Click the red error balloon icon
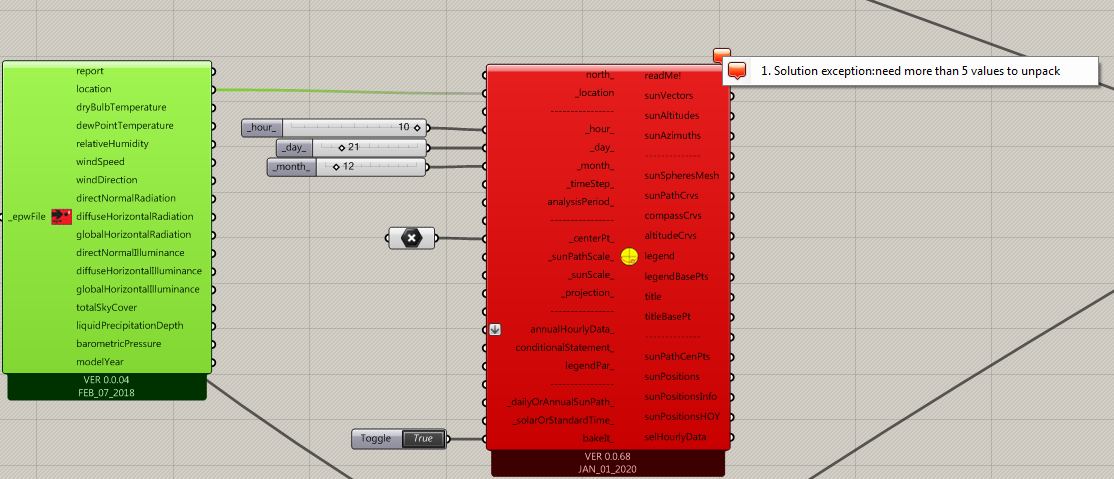This screenshot has width=1114, height=479. 722,55
